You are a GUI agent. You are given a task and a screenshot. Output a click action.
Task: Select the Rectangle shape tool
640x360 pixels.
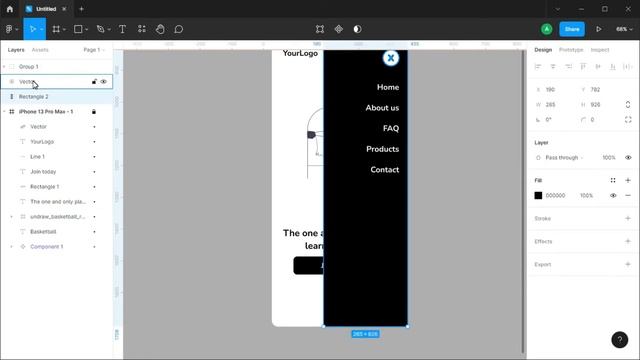[x=78, y=29]
